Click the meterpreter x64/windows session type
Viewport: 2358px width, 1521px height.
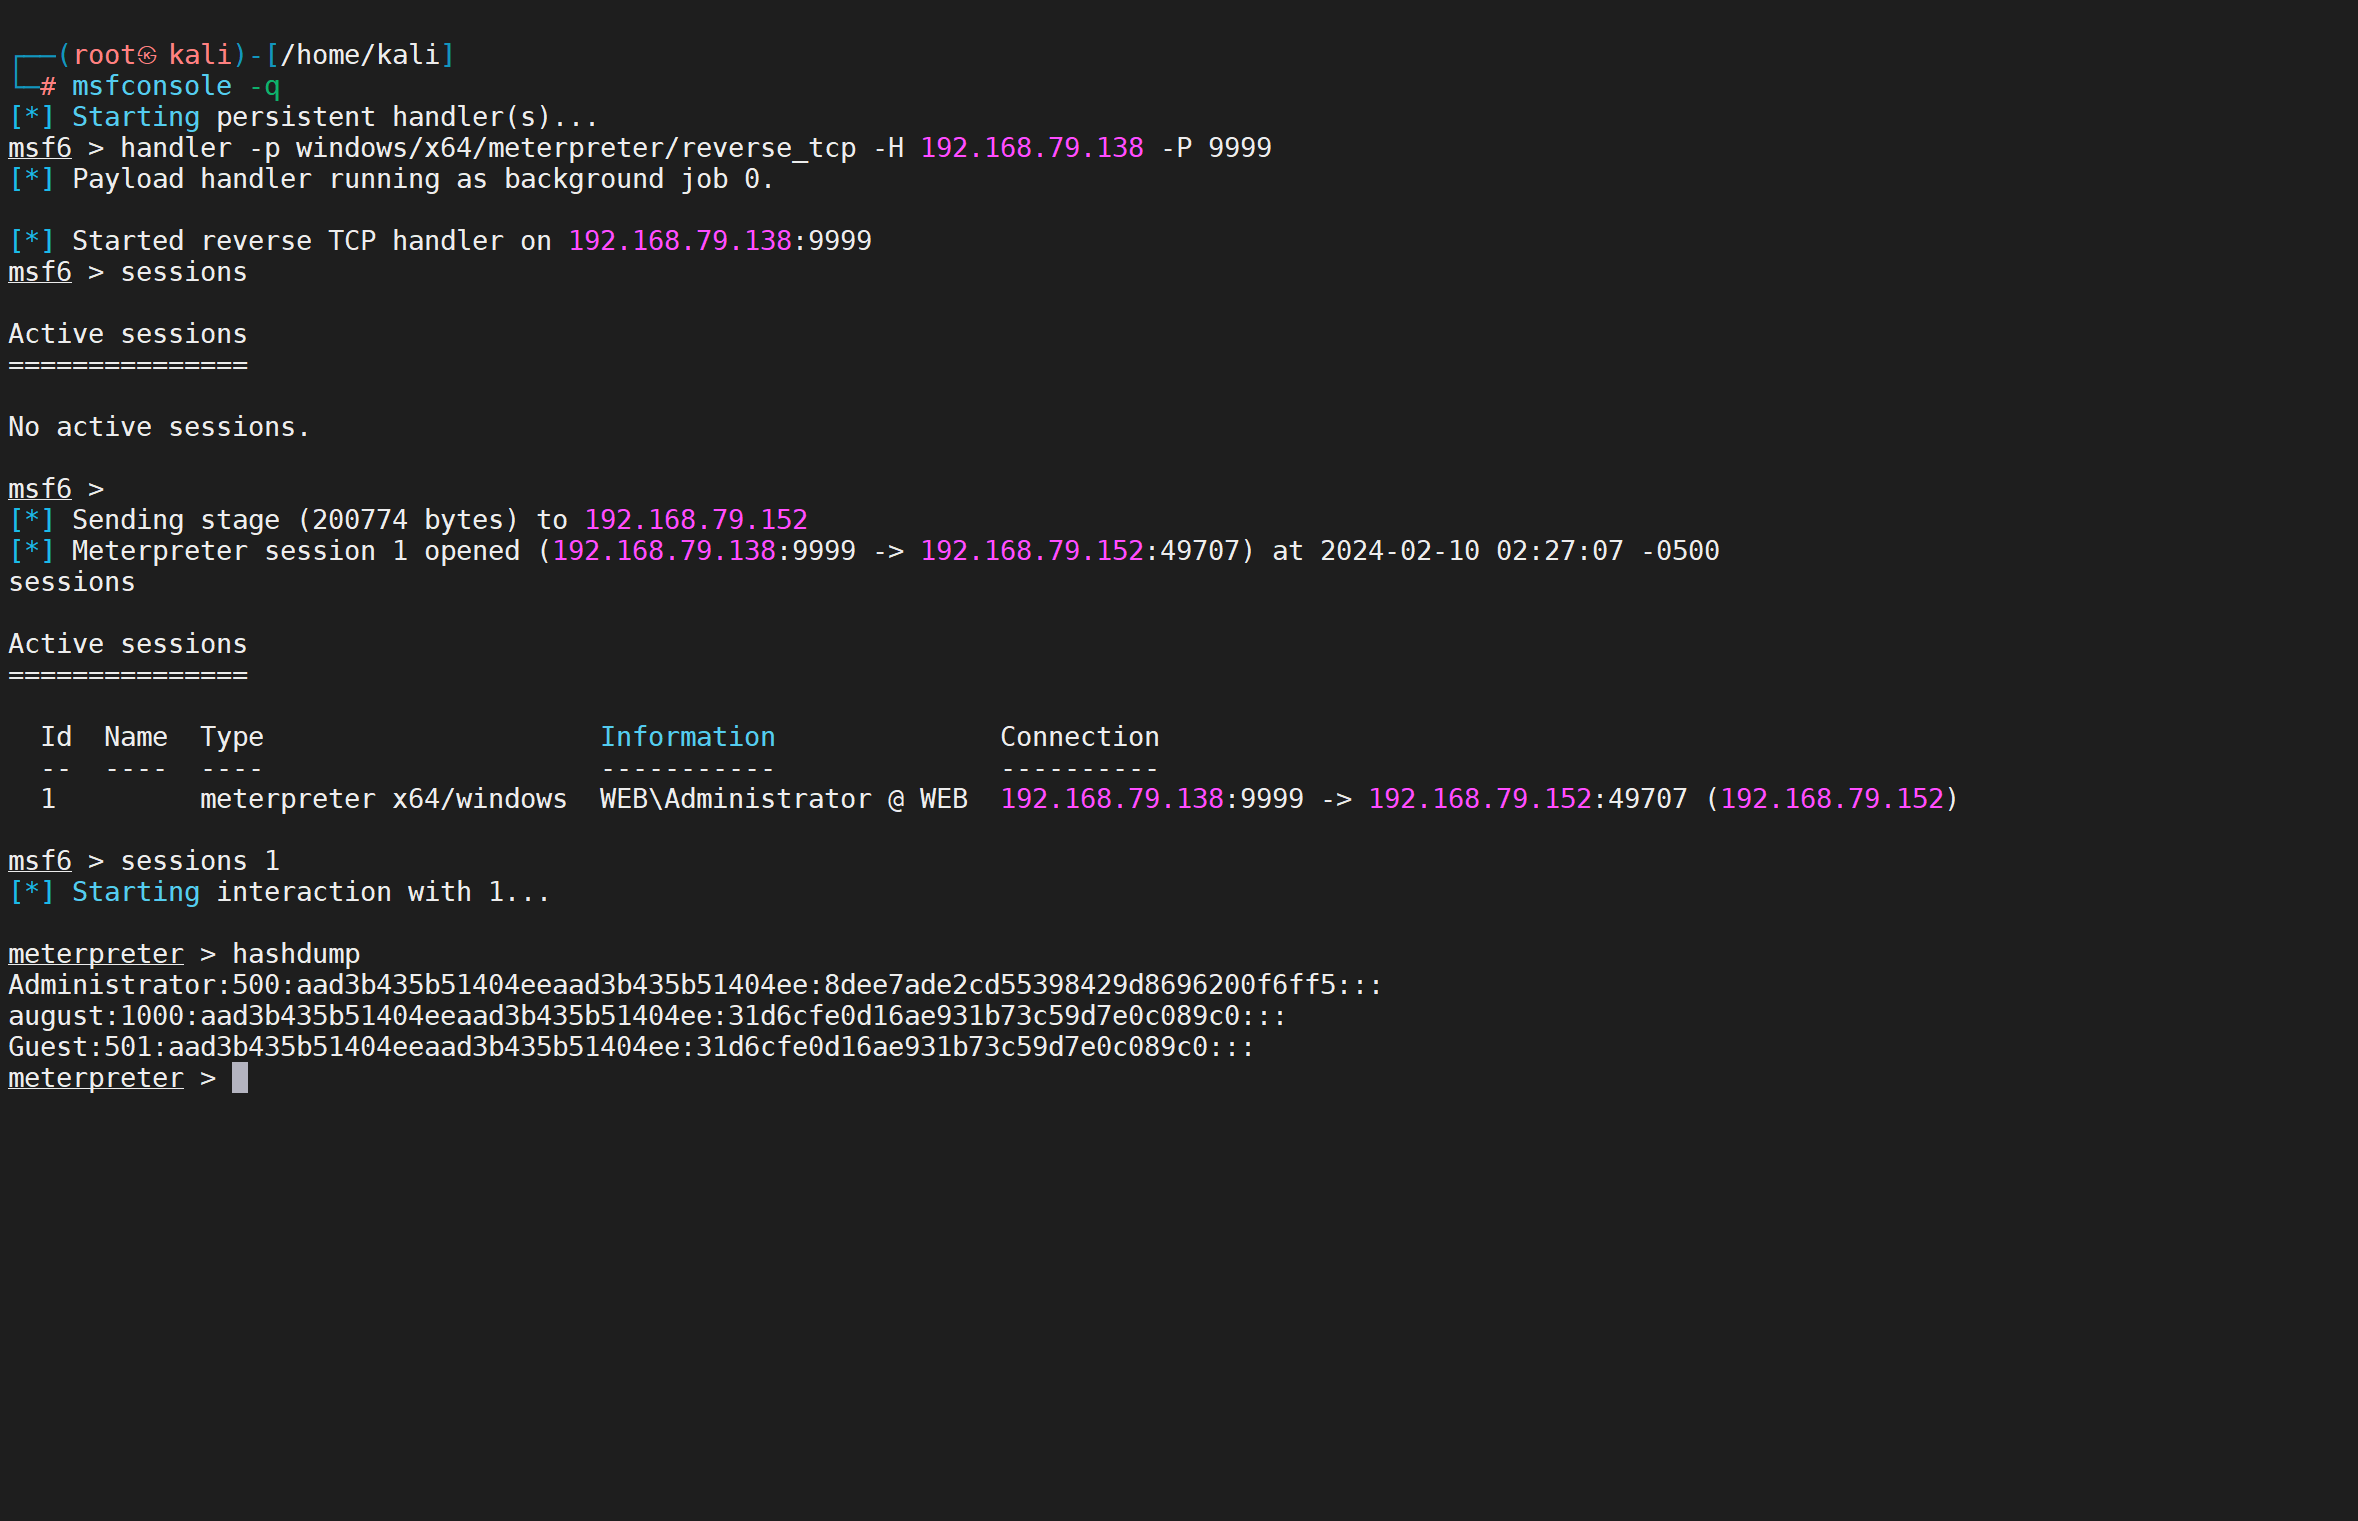(x=383, y=799)
